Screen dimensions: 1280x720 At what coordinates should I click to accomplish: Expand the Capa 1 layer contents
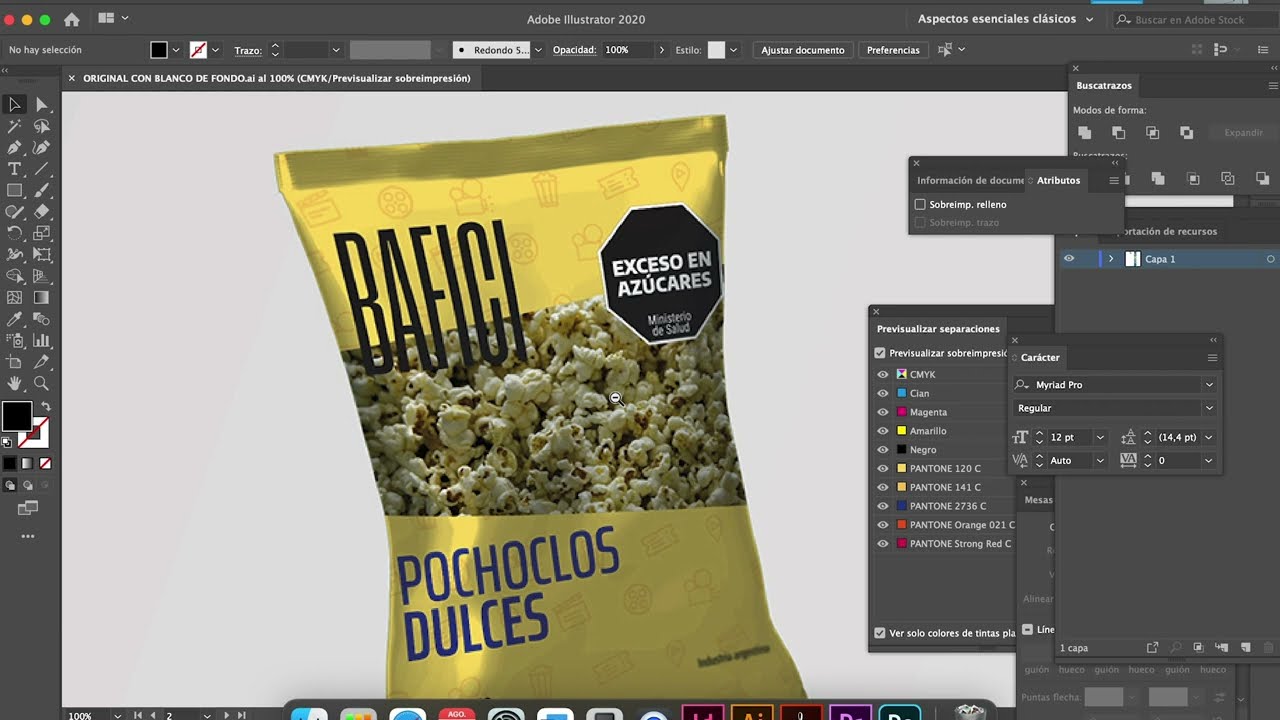click(x=1110, y=259)
